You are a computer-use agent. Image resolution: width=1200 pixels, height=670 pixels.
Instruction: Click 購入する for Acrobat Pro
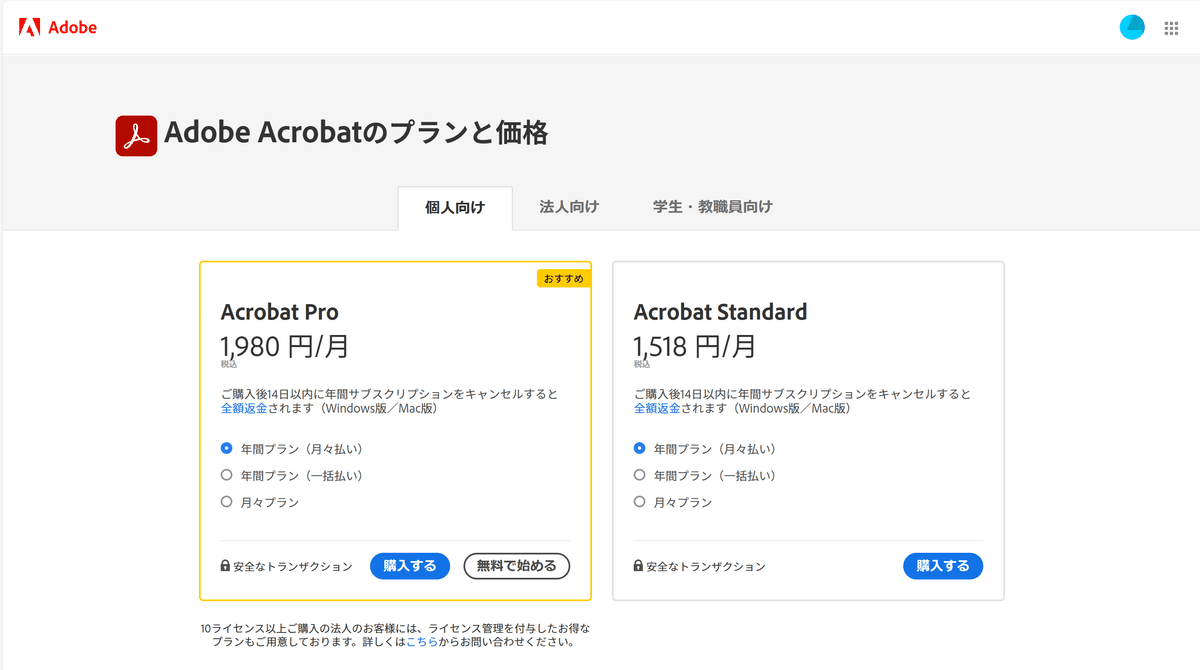click(410, 566)
